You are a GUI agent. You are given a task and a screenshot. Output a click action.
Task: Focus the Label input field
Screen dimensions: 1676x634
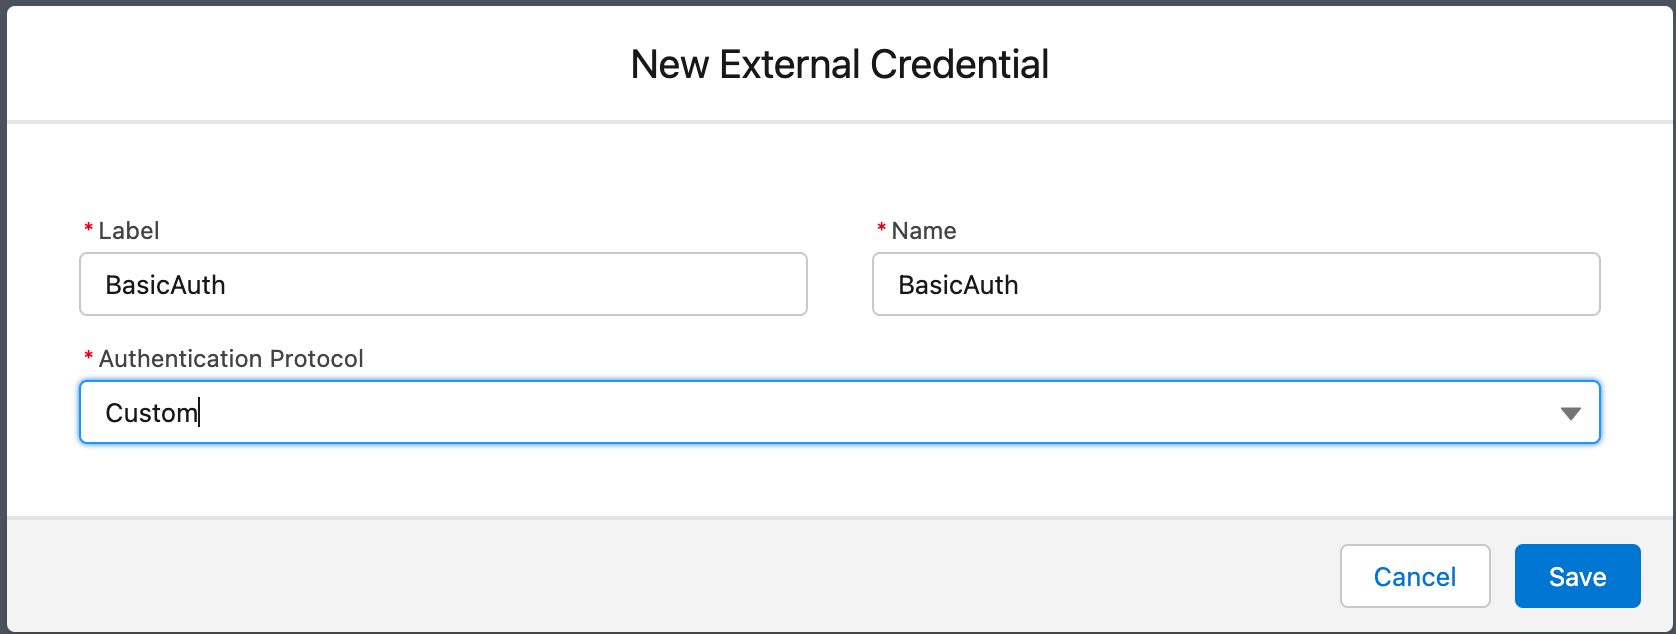point(443,285)
